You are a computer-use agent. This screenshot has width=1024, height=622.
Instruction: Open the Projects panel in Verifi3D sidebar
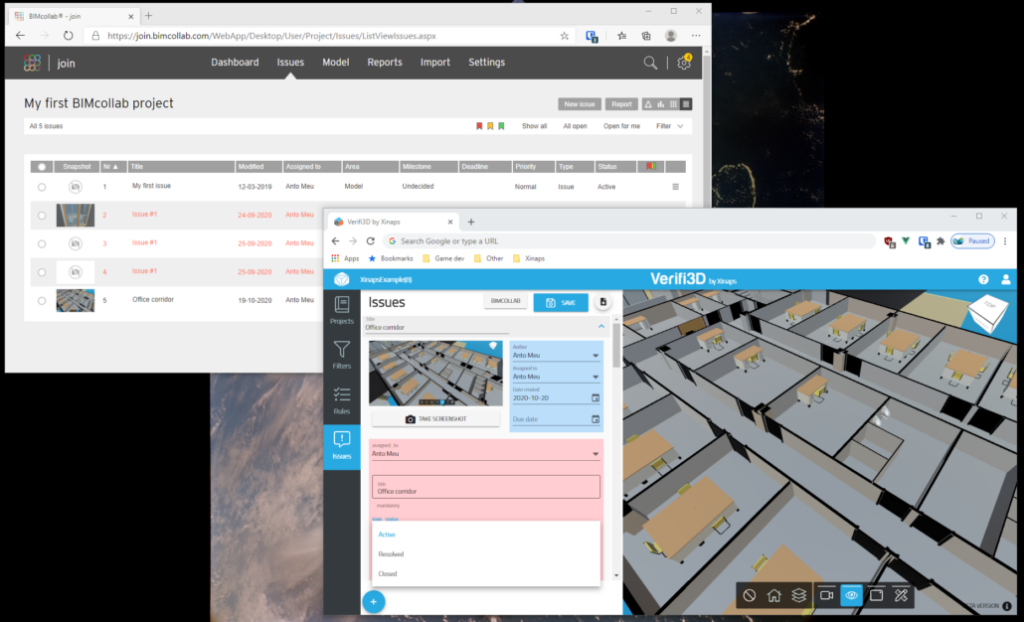click(342, 310)
